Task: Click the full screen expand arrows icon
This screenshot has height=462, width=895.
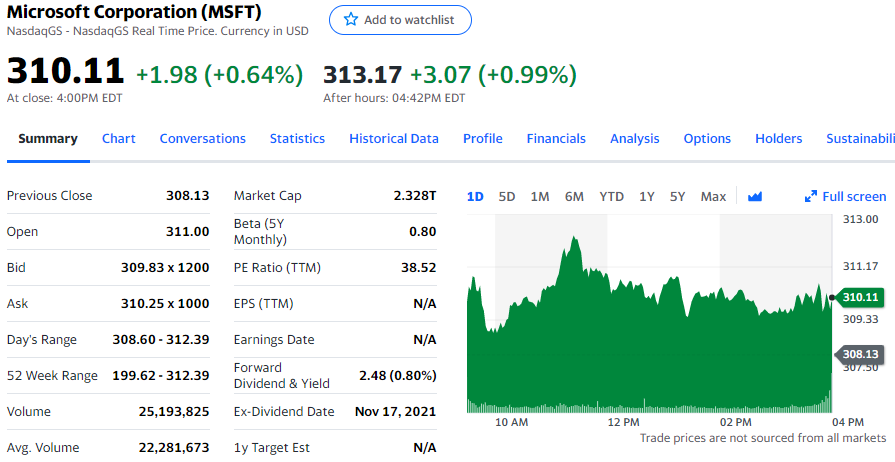Action: pyautogui.click(x=811, y=197)
